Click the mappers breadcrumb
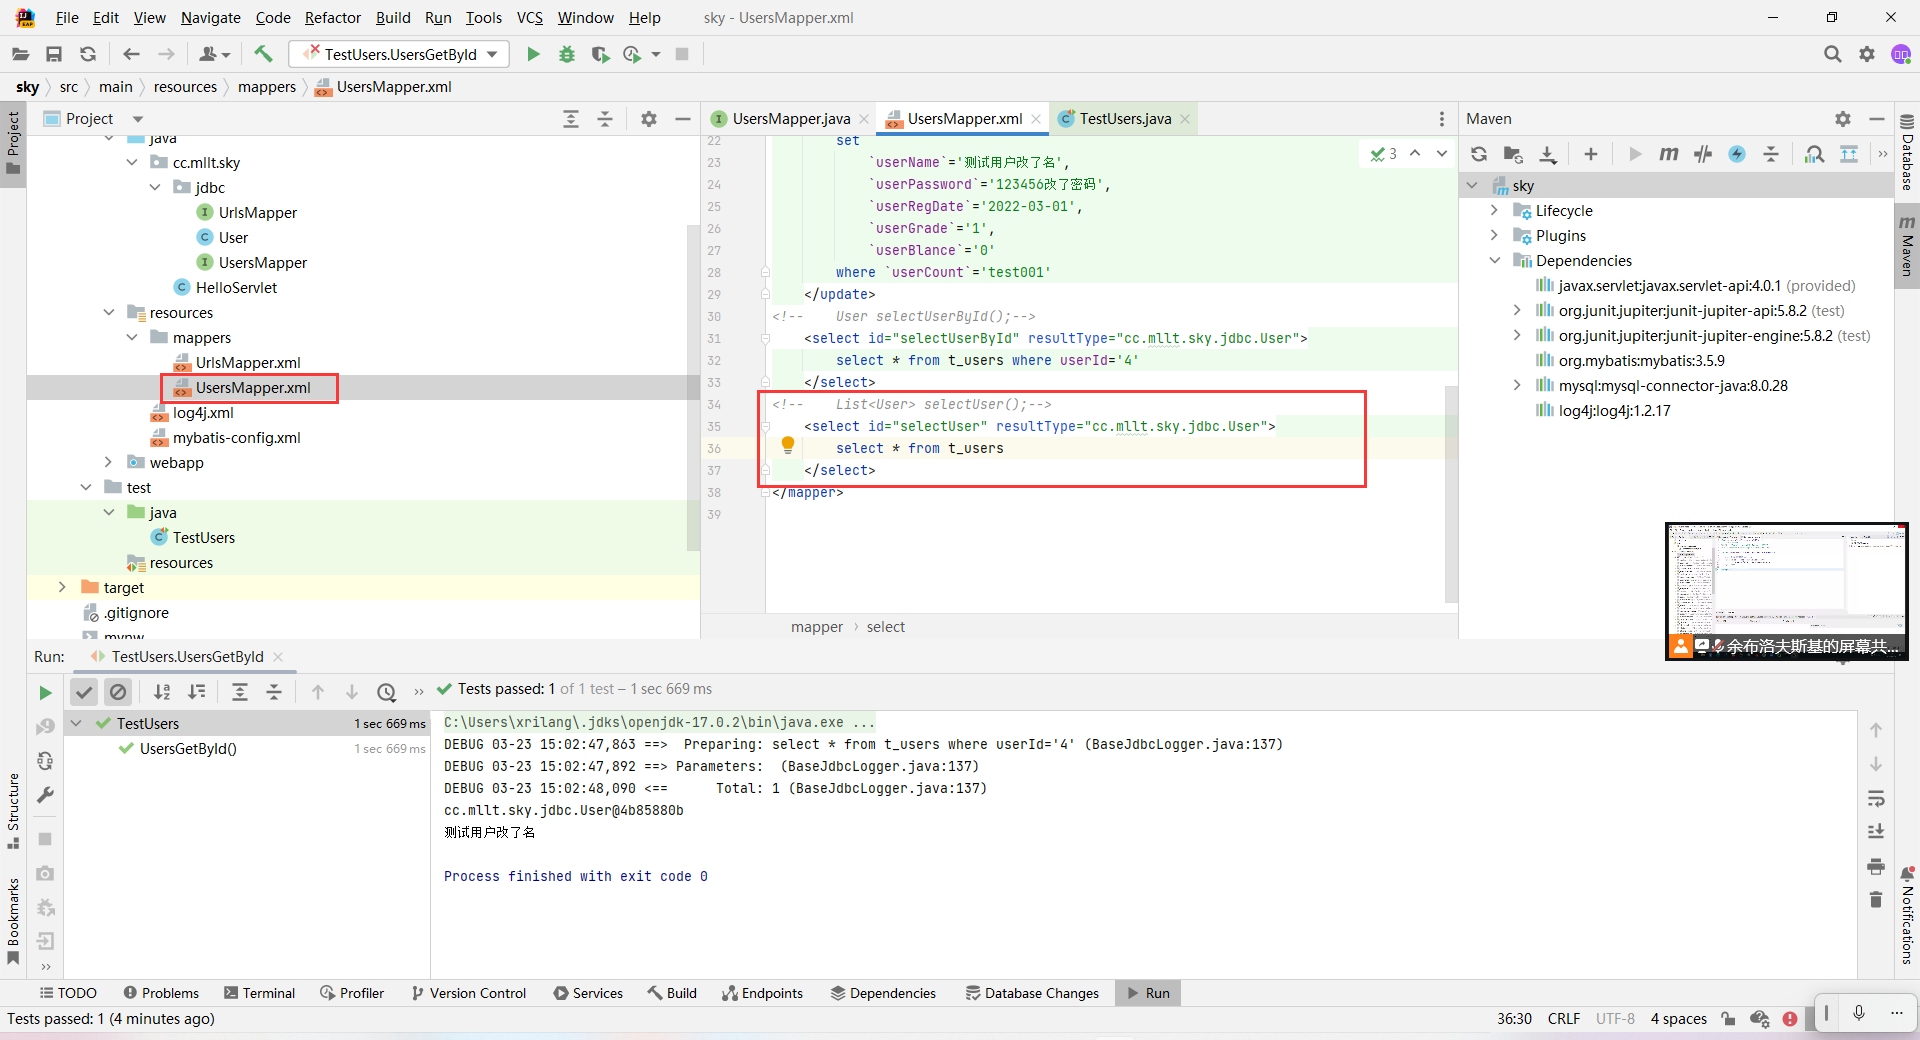The width and height of the screenshot is (1920, 1040). (x=267, y=87)
